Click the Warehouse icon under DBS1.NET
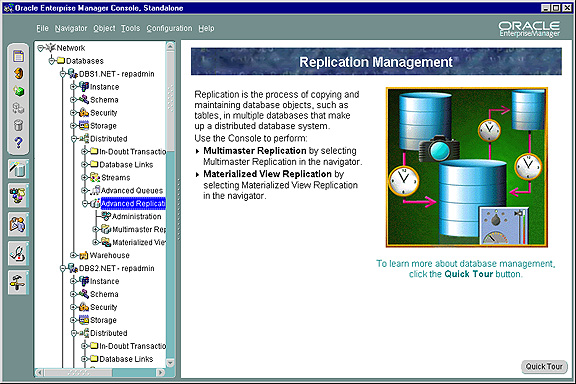This screenshot has width=576, height=384. pyautogui.click(x=84, y=255)
